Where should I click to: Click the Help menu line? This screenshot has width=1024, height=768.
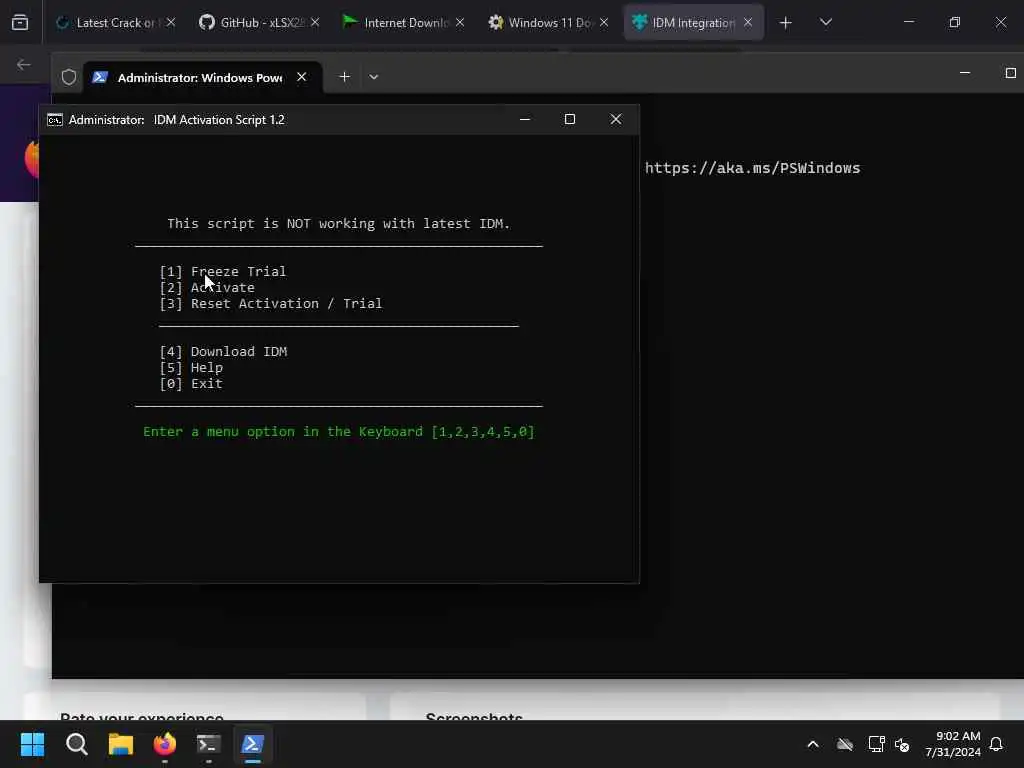[x=191, y=368]
